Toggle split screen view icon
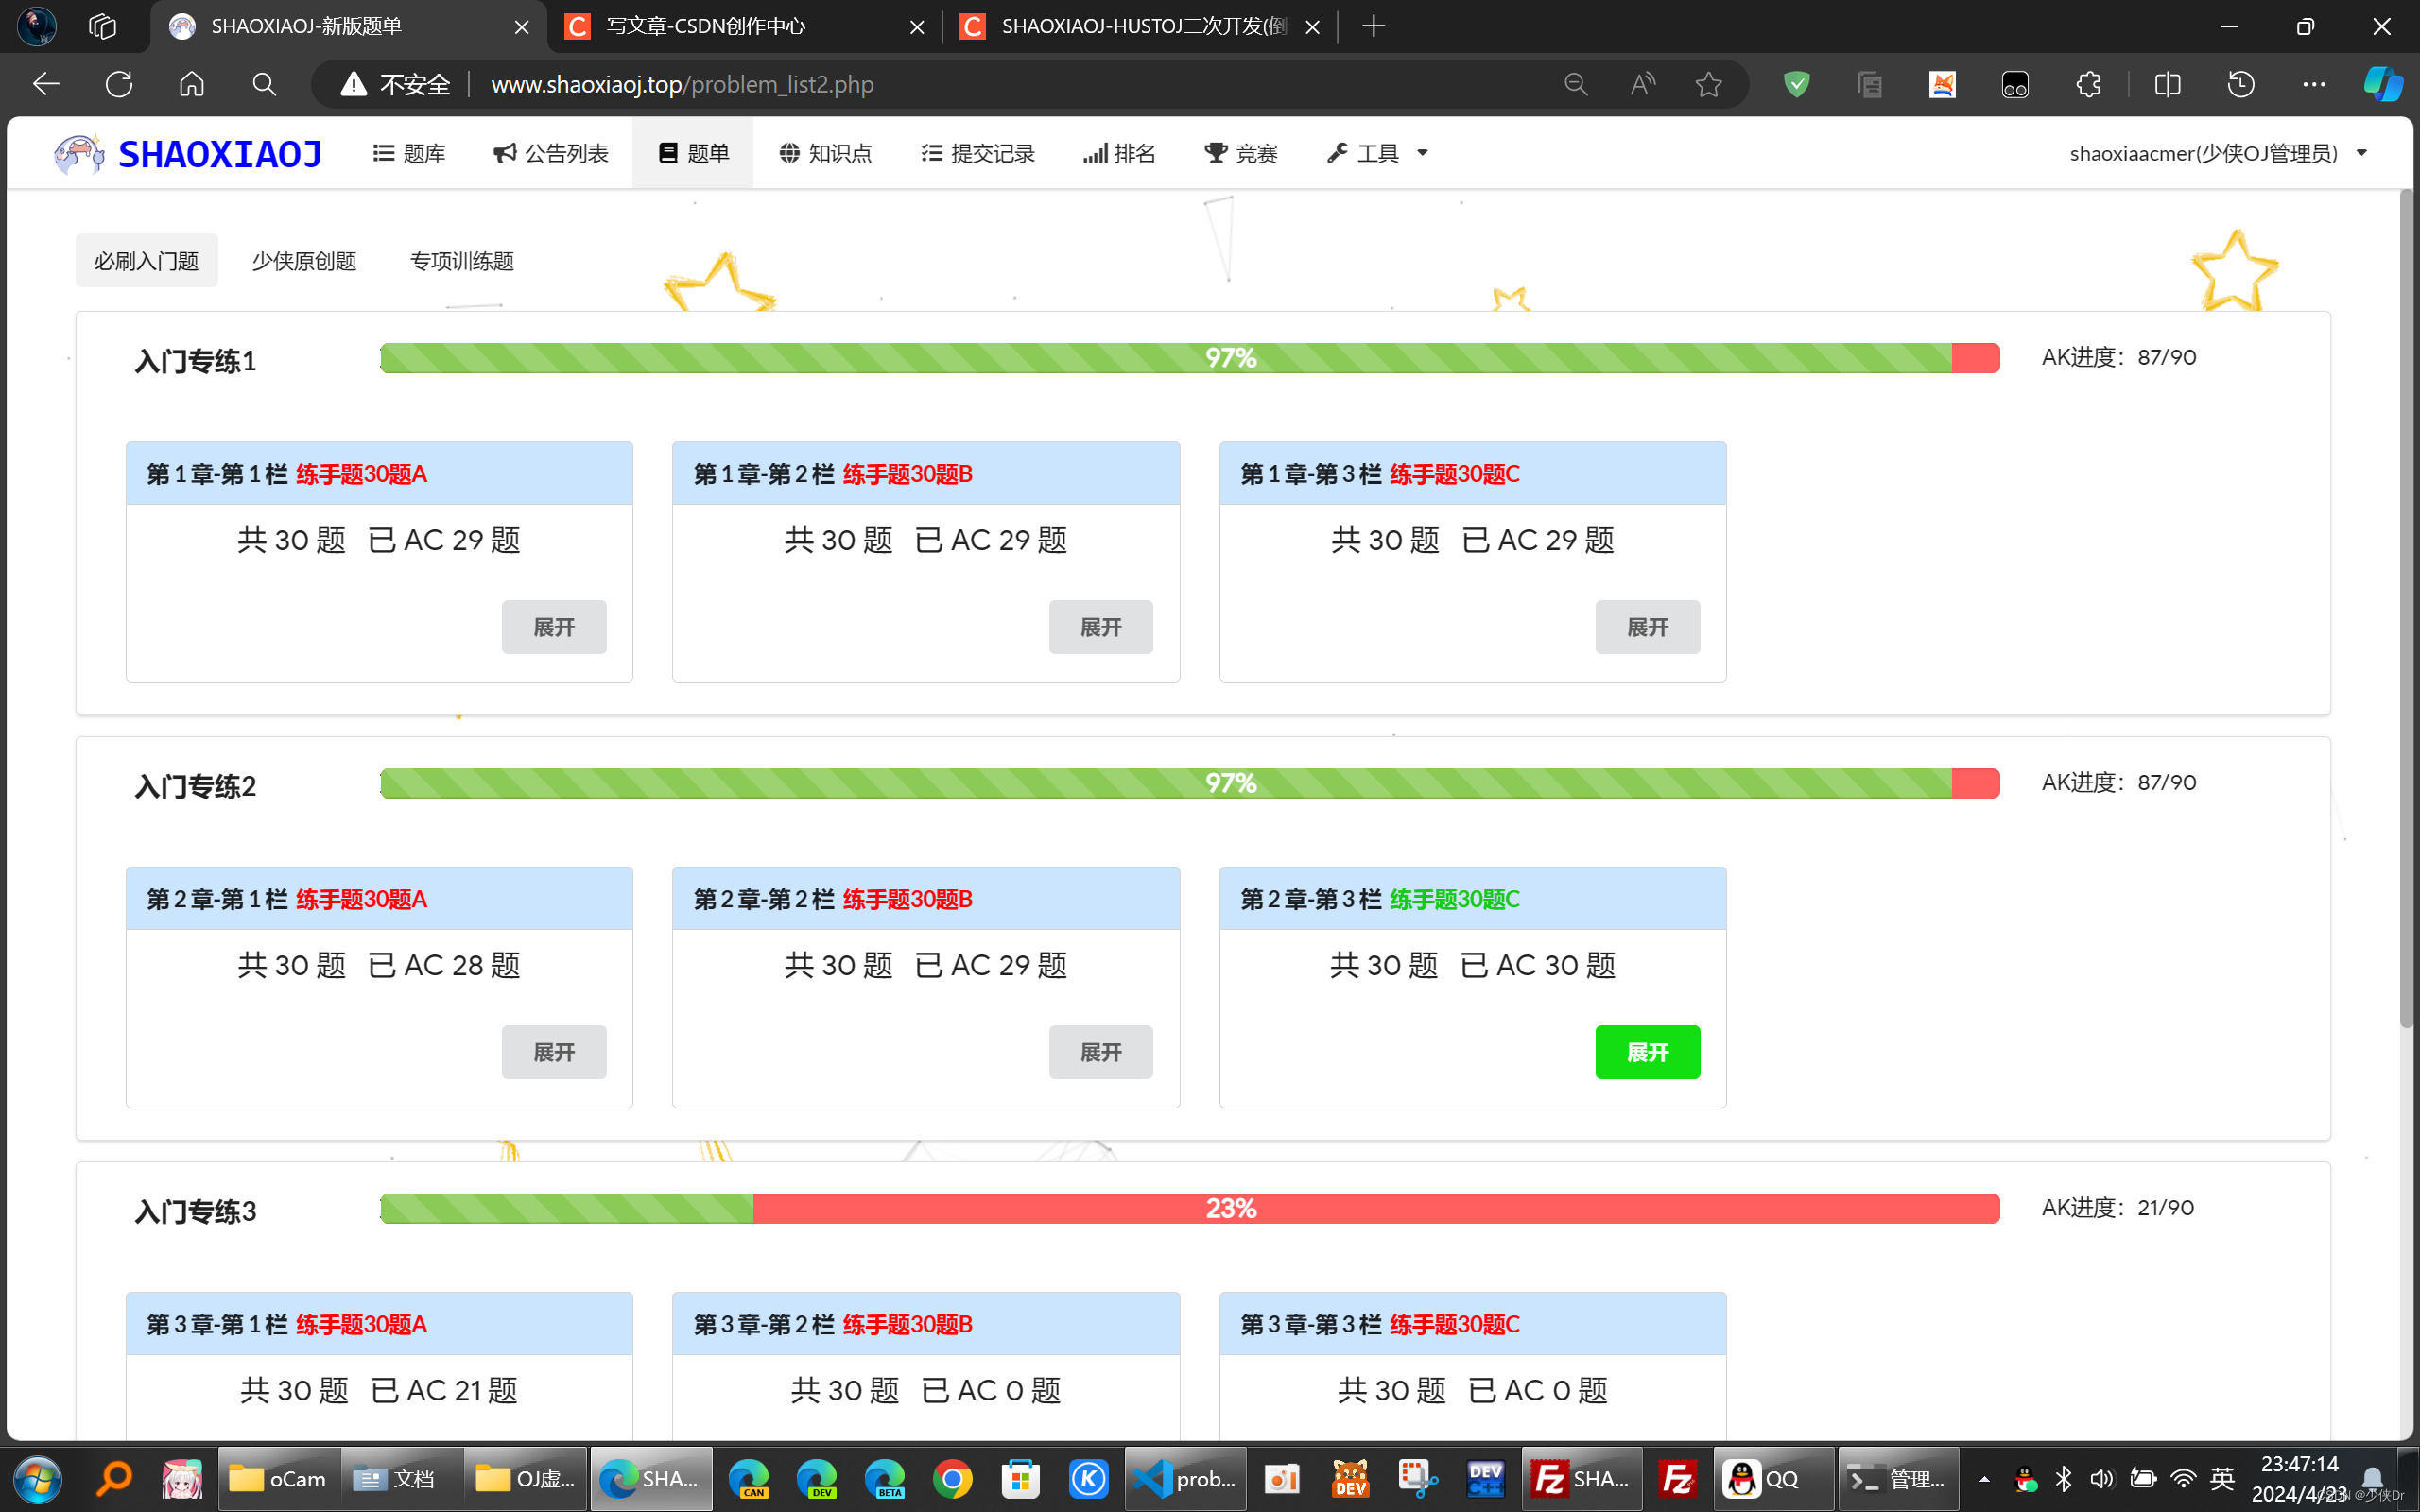2420x1512 pixels. tap(2167, 84)
